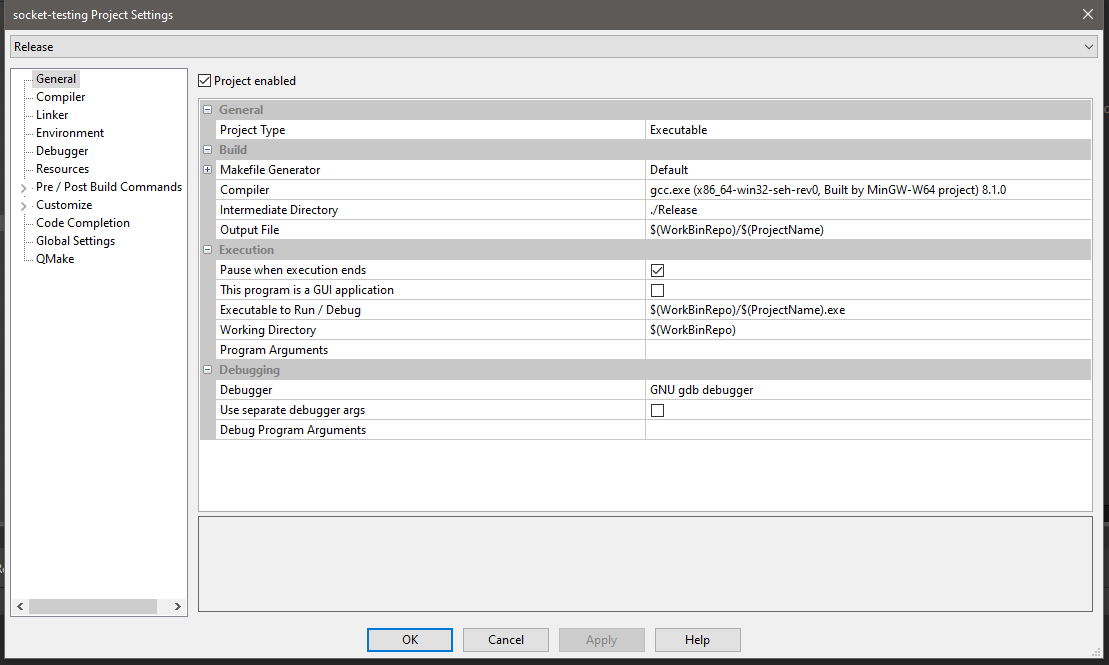This screenshot has width=1109, height=665.
Task: Cancel the project settings dialog
Action: [x=505, y=639]
